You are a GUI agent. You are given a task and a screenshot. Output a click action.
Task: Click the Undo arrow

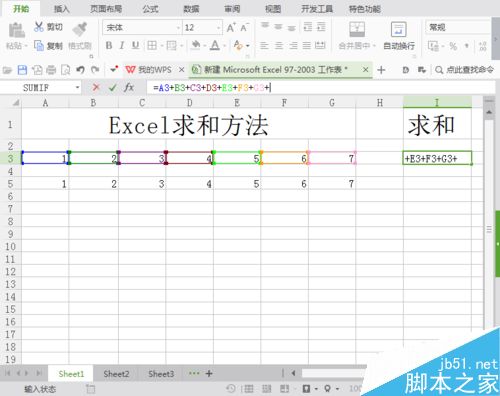pos(80,70)
